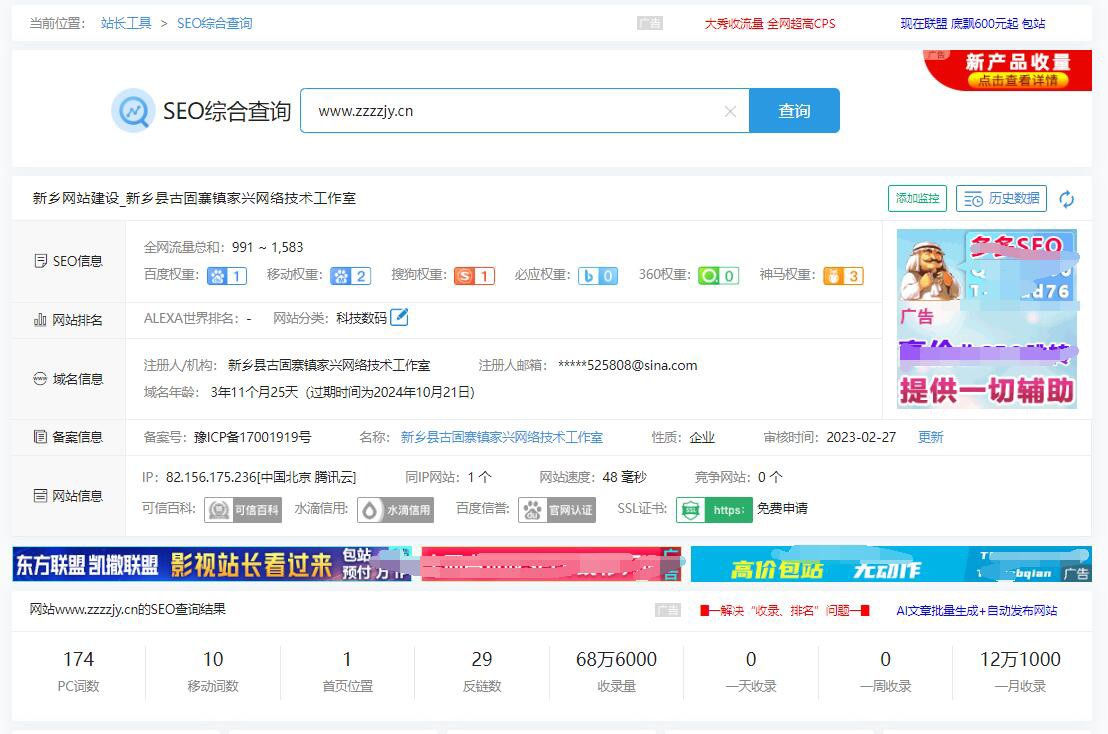Click the Shenma weight orange badge

843,276
